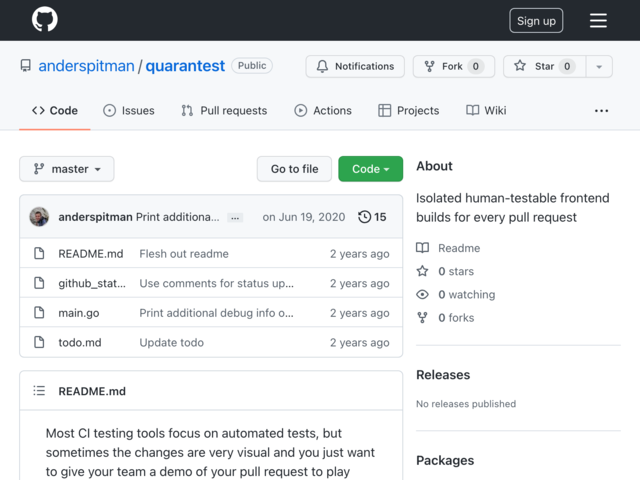Viewport: 640px width, 480px height.
Task: Click the fork icon beside 0 forks
Action: 422,318
